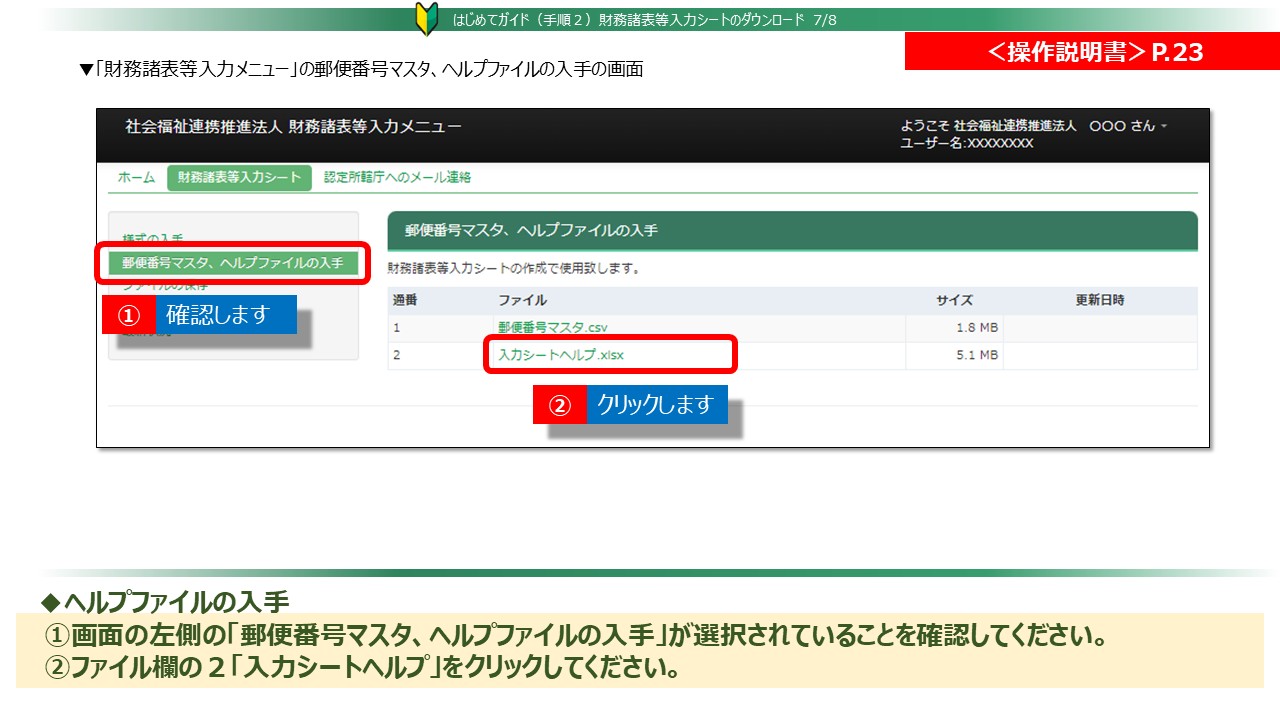Open 認定所轄庁へのメール連絡 tab

click(x=397, y=177)
